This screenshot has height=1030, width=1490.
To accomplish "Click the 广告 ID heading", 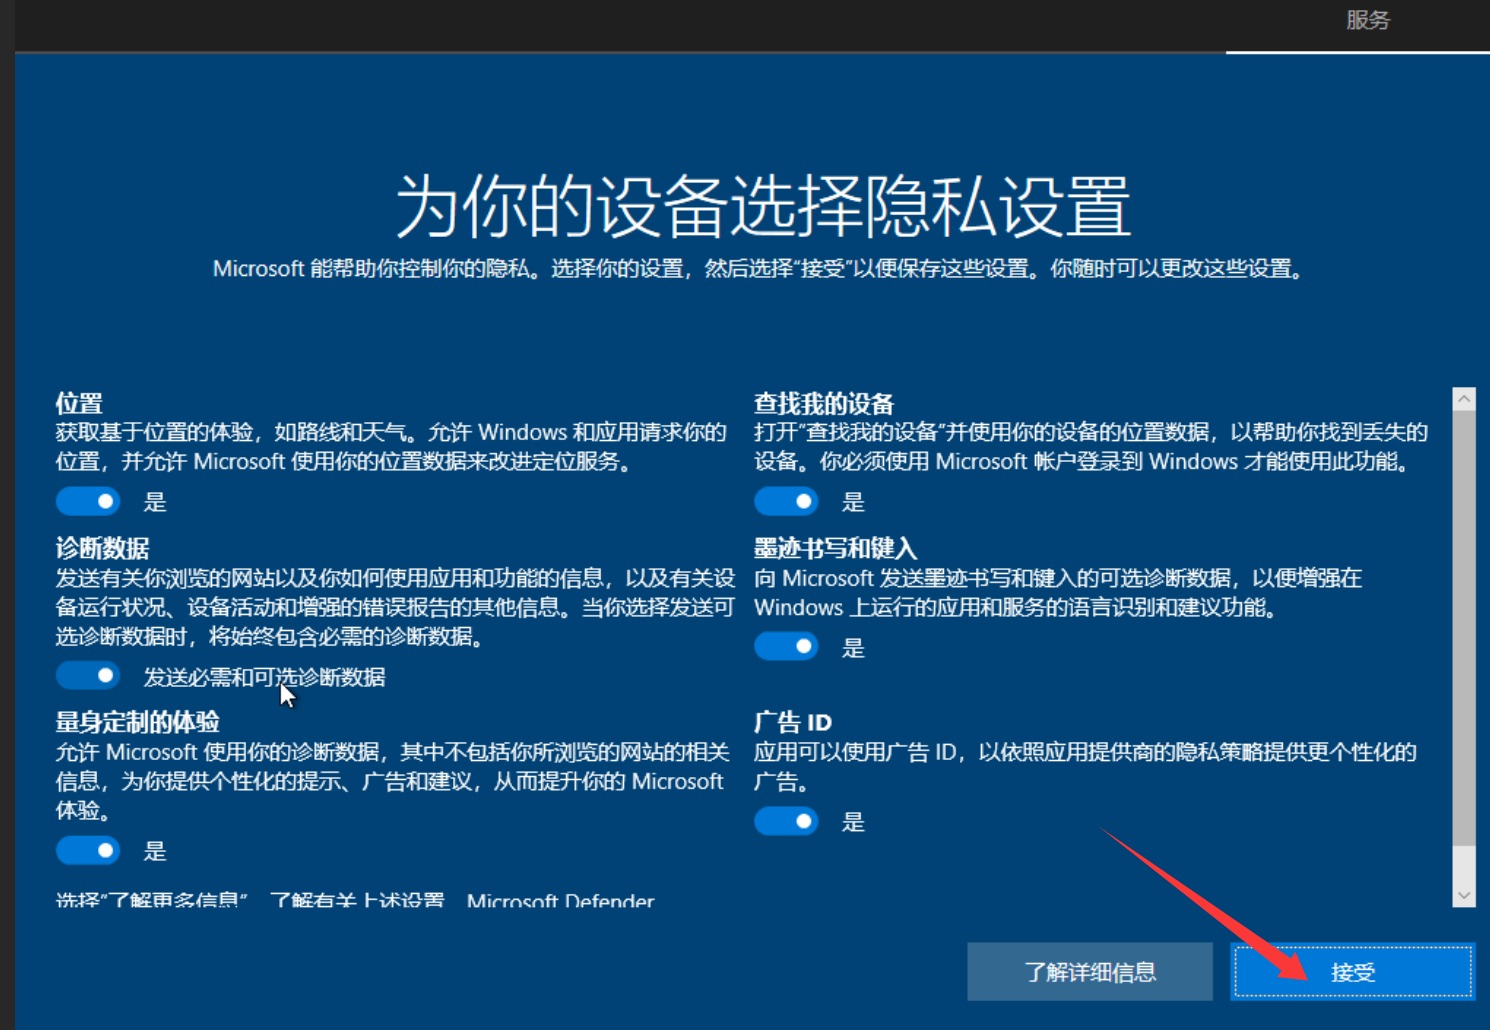I will [793, 722].
